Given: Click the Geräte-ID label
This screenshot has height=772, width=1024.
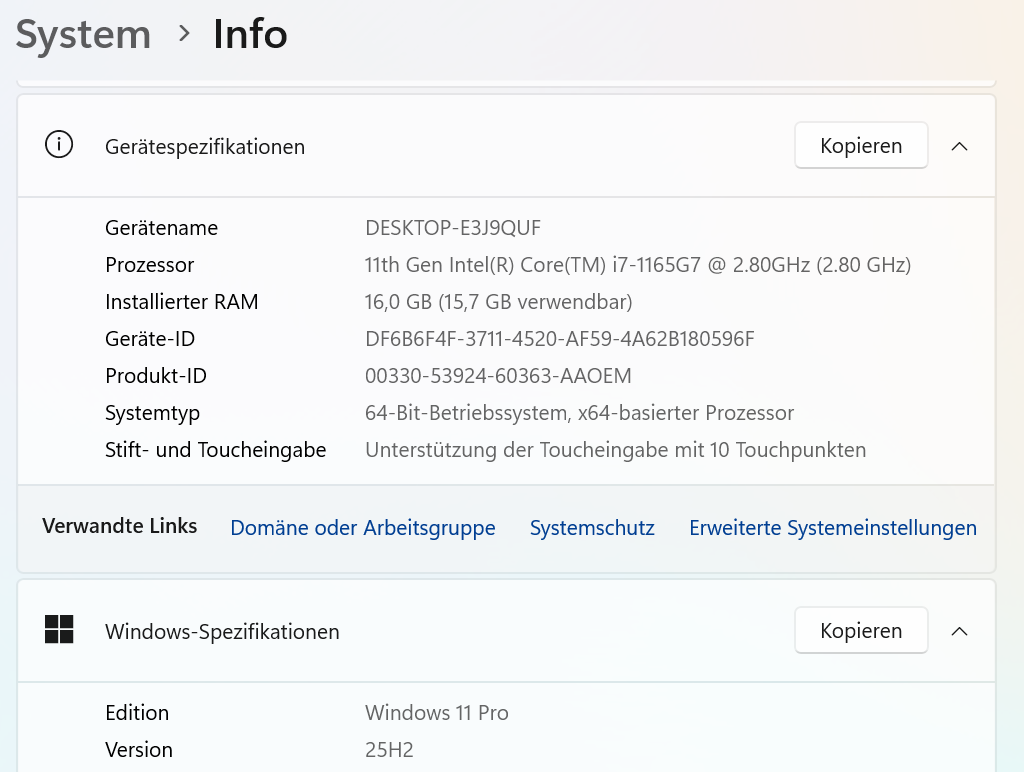Looking at the screenshot, I should pos(150,339).
